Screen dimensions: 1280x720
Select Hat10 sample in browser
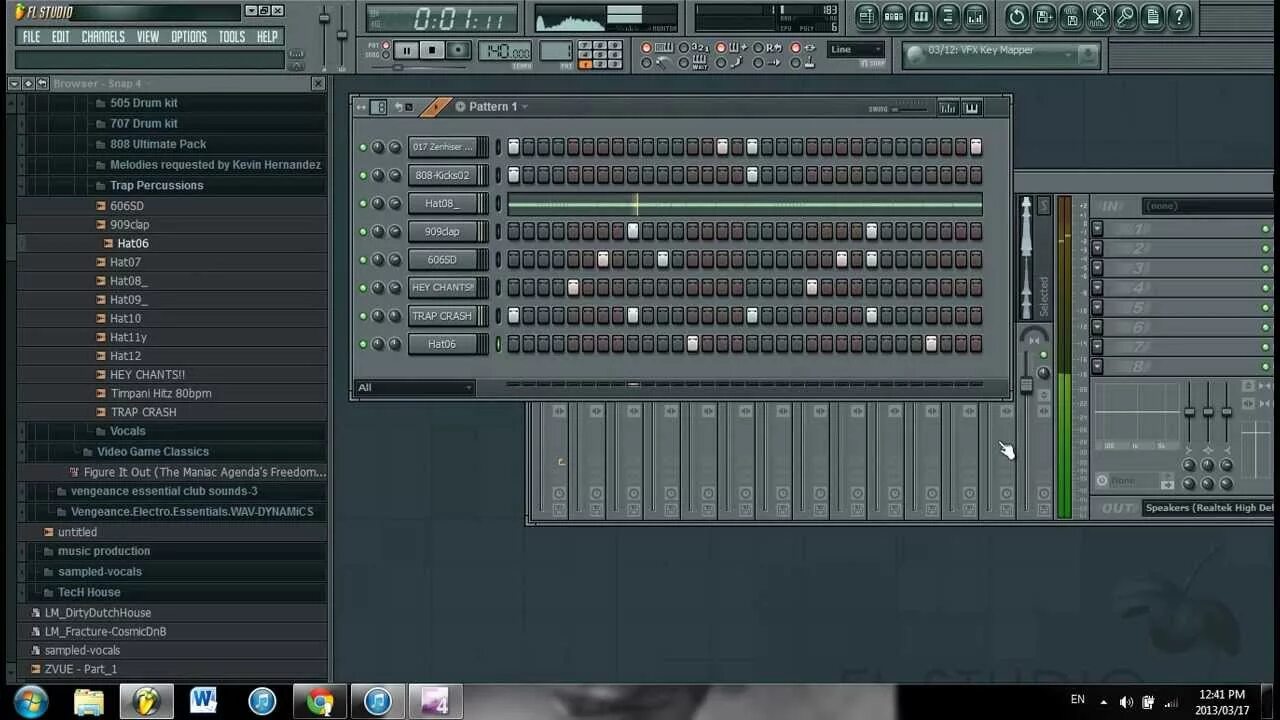[125, 318]
